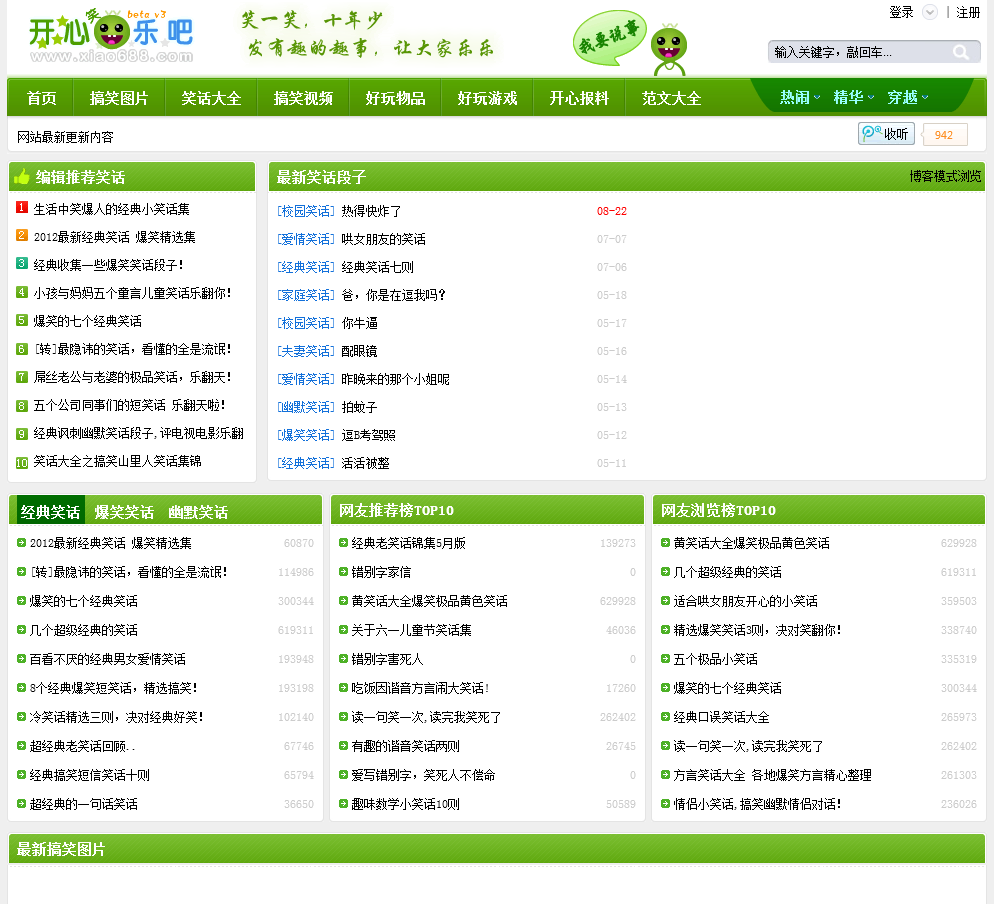Open 趣味数学小笑话10则
Viewport: 994px width, 904px height.
(406, 804)
